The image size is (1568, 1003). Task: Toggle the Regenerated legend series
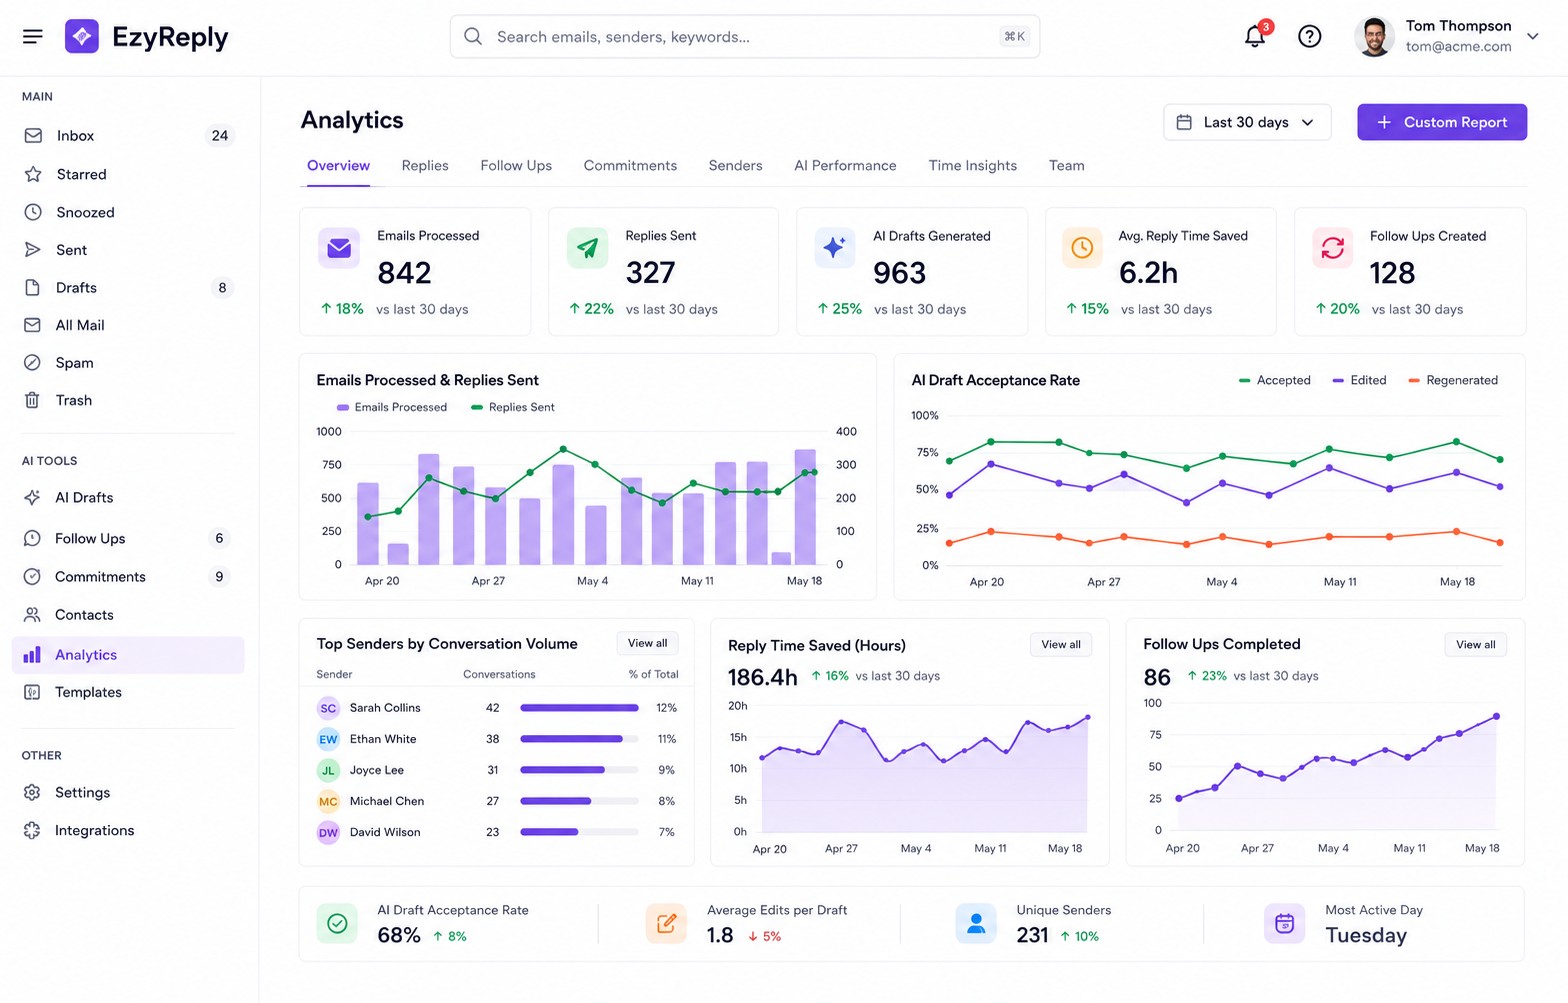1453,380
